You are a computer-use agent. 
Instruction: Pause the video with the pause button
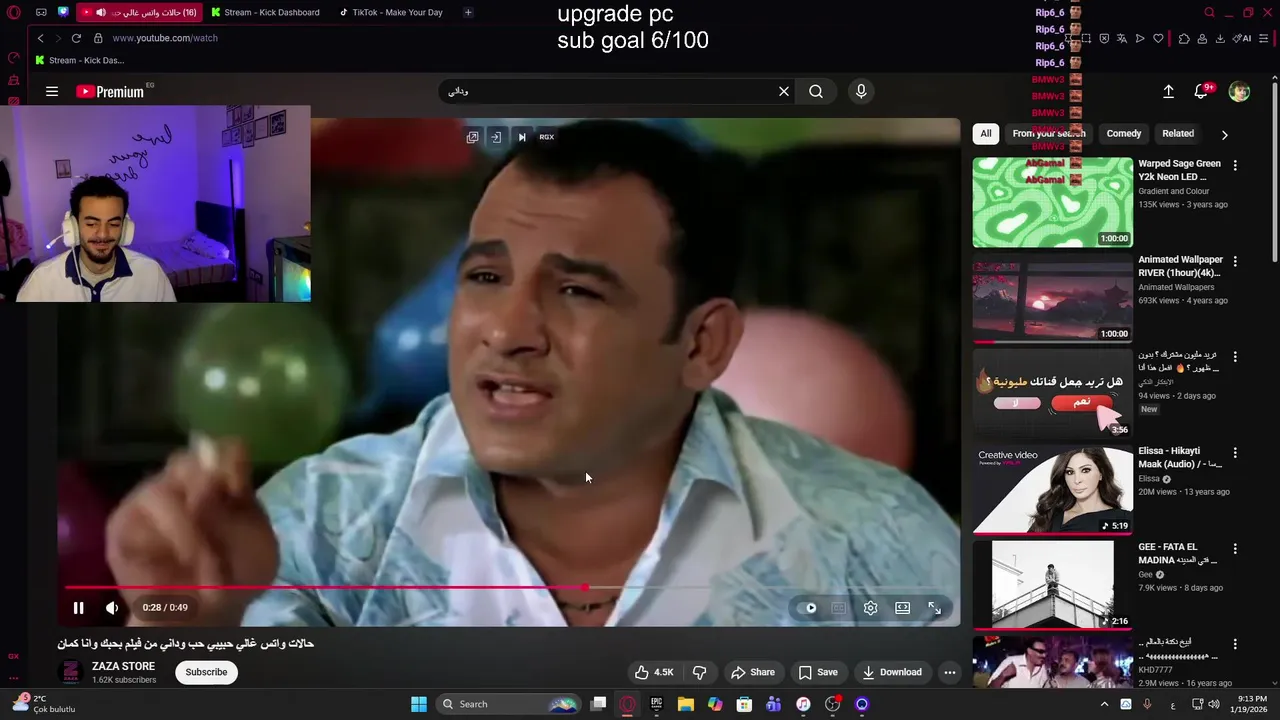(78, 608)
